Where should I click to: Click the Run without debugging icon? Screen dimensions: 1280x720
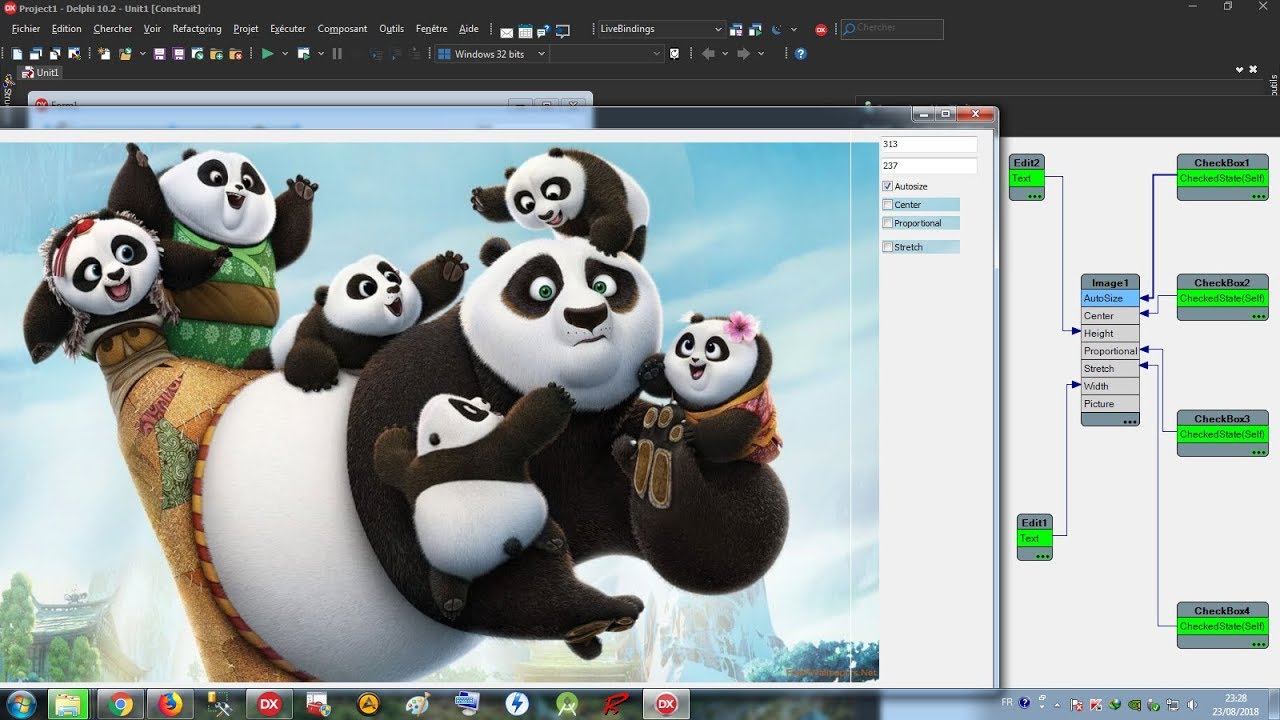pos(304,54)
